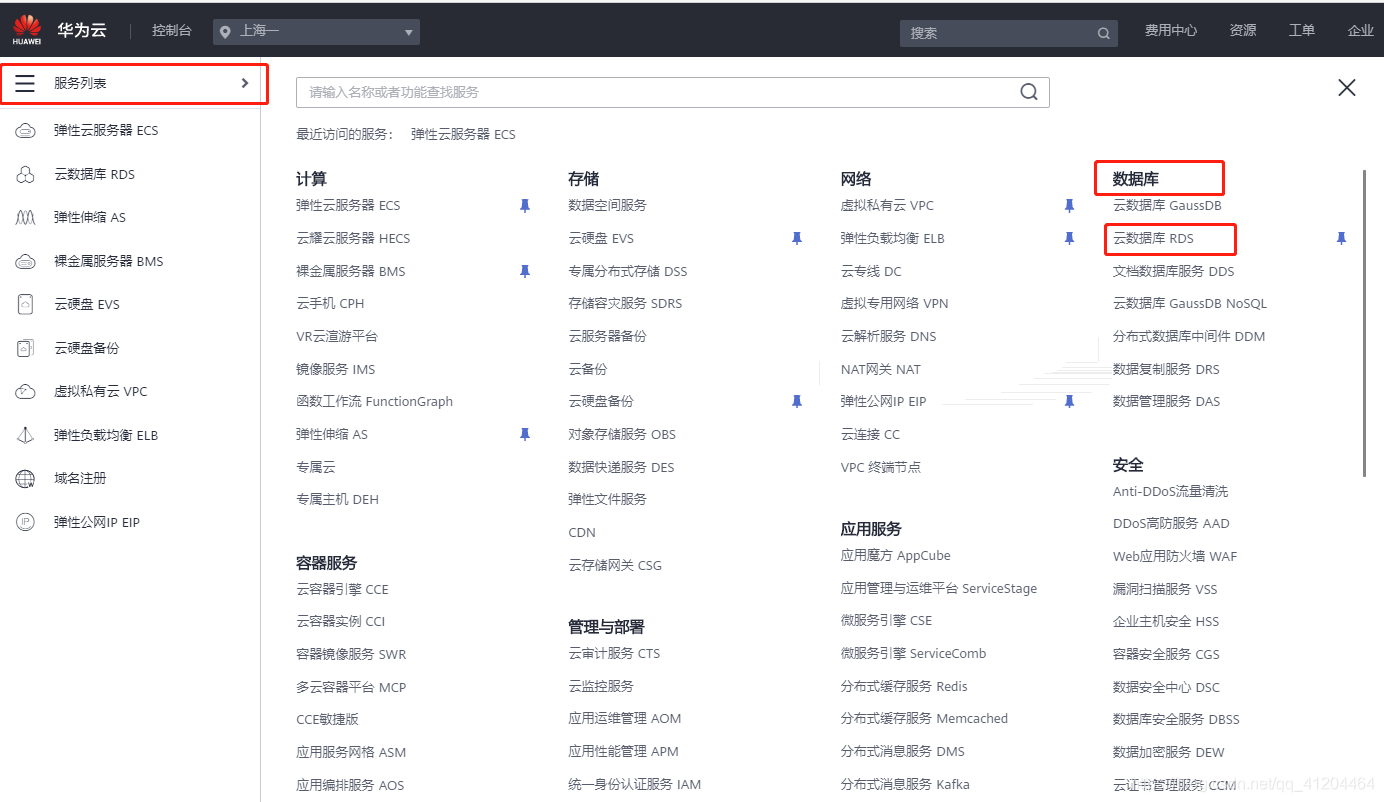This screenshot has height=802, width=1384.
Task: Open 分布式消息服务 Kafka
Action: click(x=905, y=784)
